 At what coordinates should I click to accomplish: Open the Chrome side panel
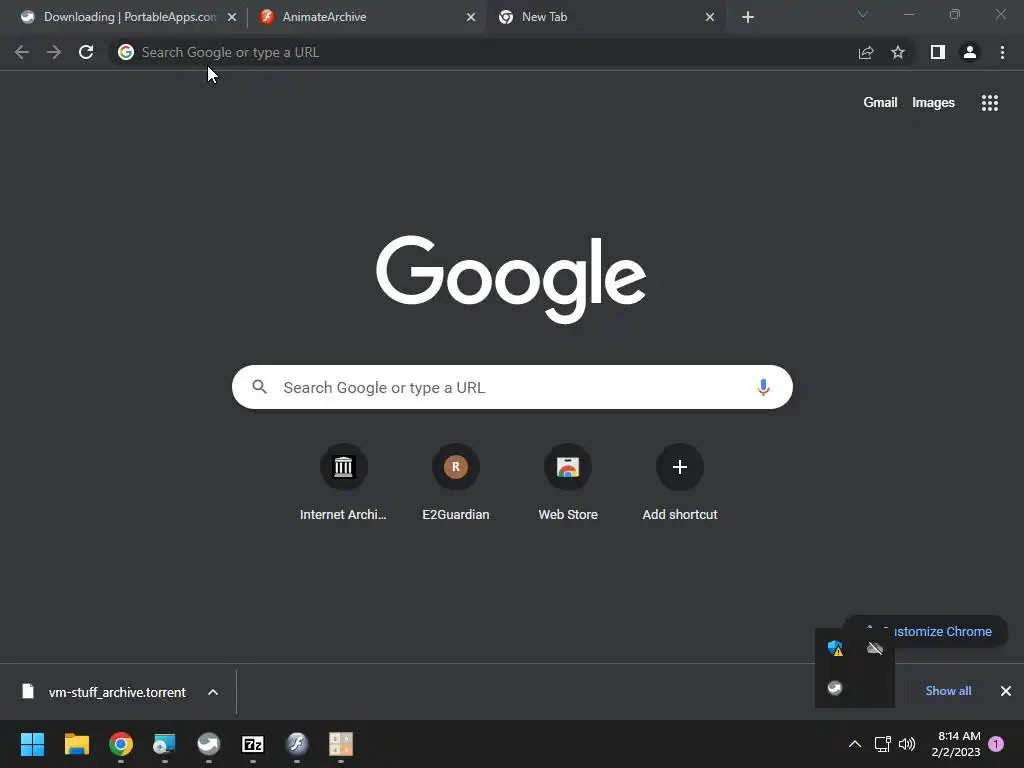[938, 52]
